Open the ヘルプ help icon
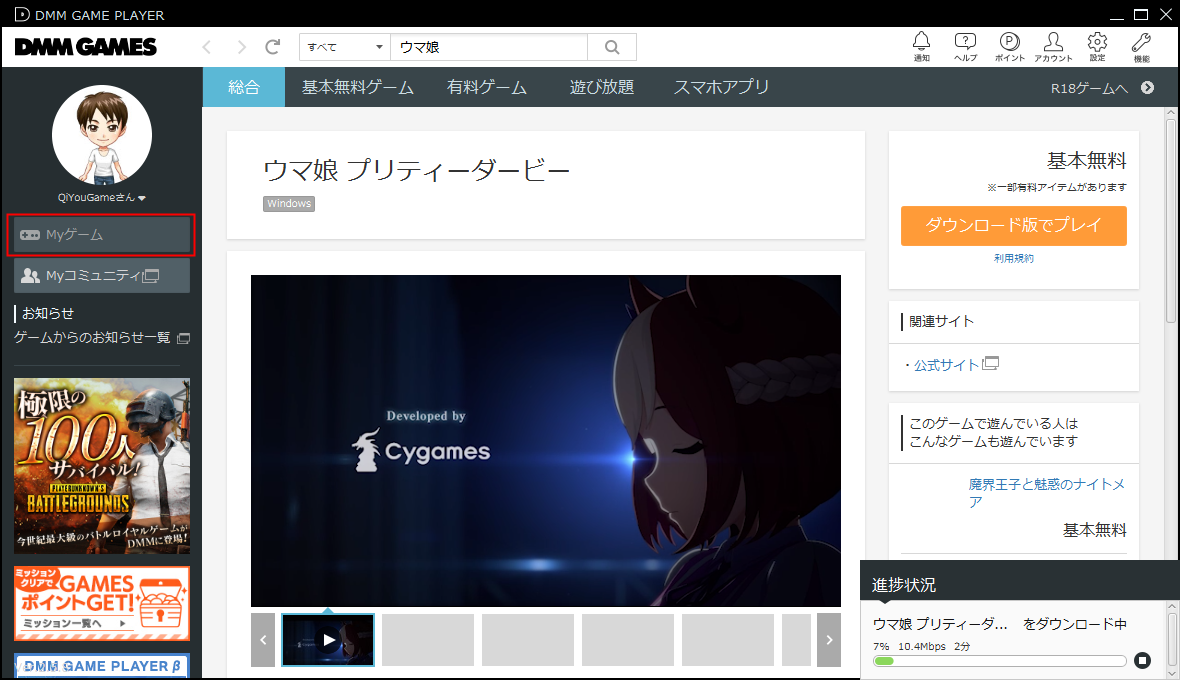 tap(965, 47)
